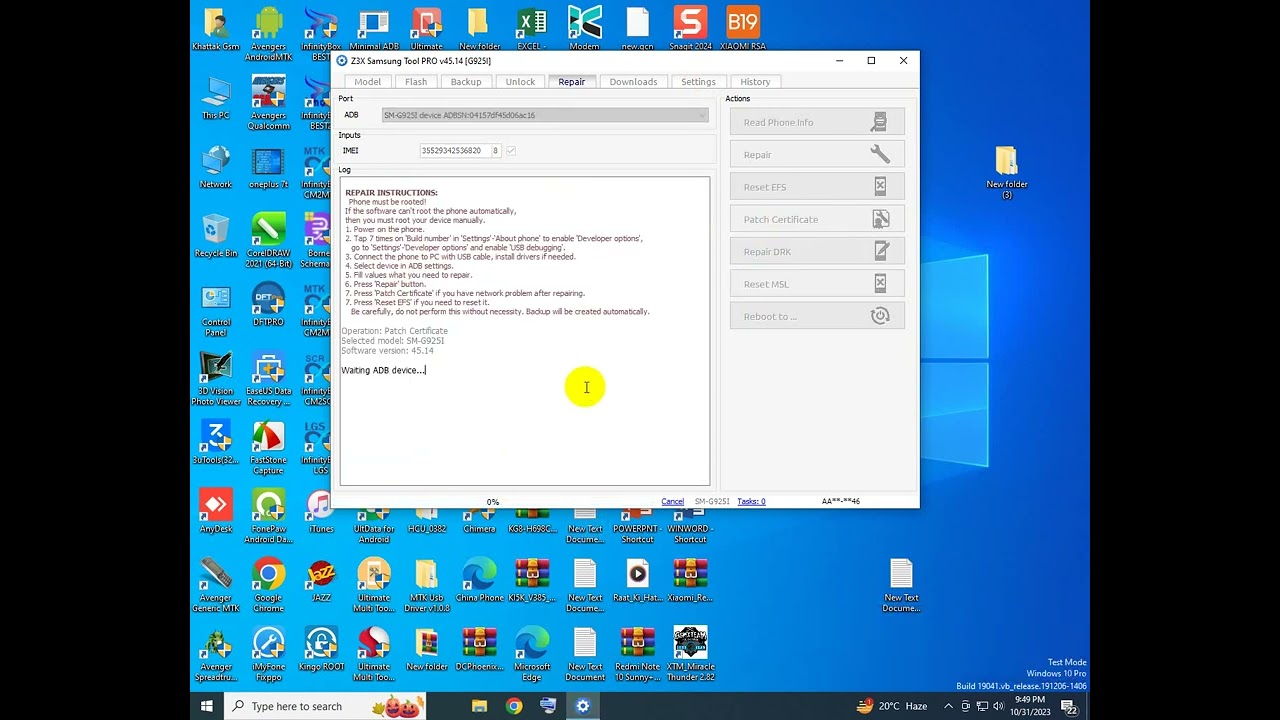Open XTM_Miracle Thunder 2.82 desktop icon

pyautogui.click(x=690, y=655)
